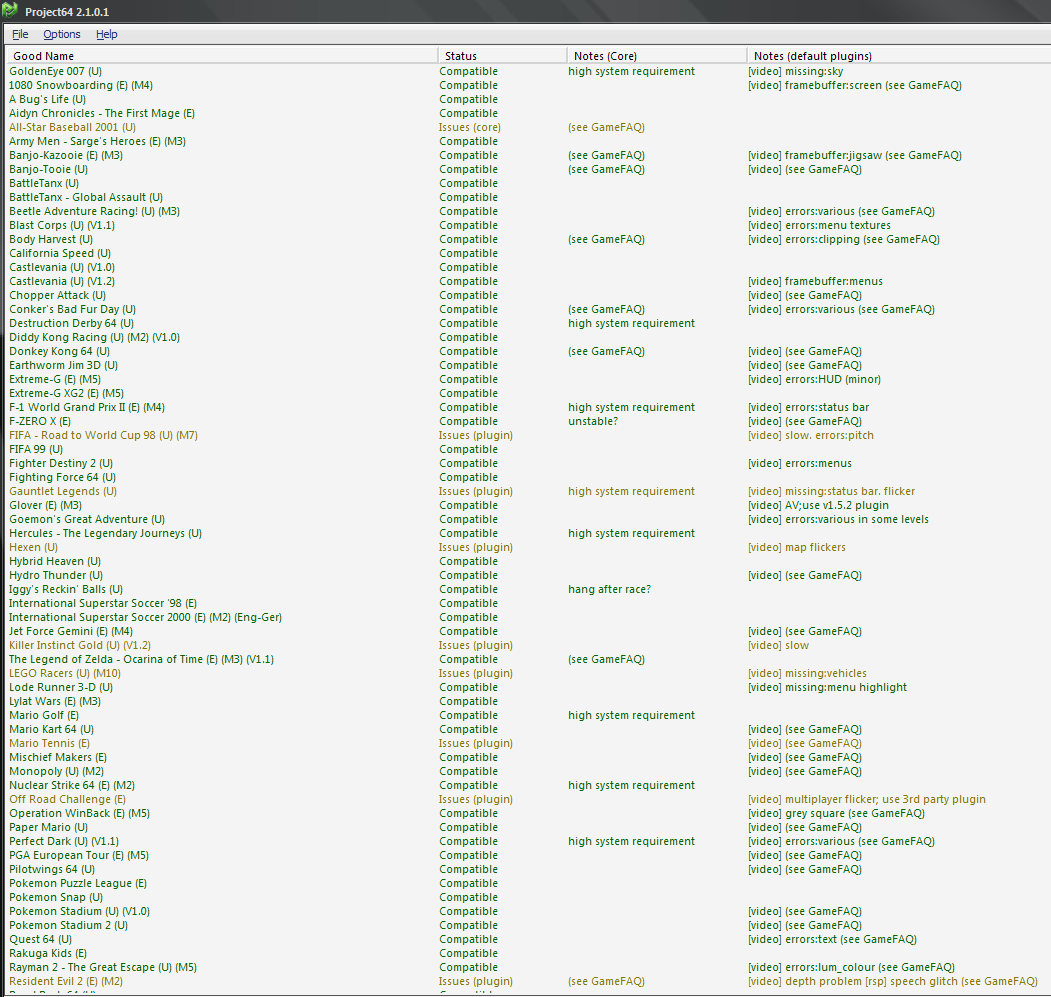Select Hexen (U) row
Image resolution: width=1051 pixels, height=997 pixels.
[34, 548]
